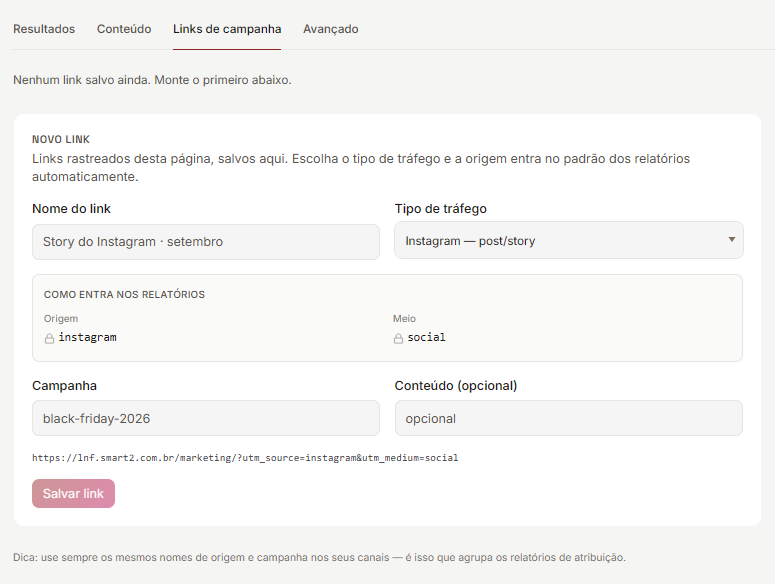Click the 'Conteúdo (opcional)' field label

(x=456, y=386)
